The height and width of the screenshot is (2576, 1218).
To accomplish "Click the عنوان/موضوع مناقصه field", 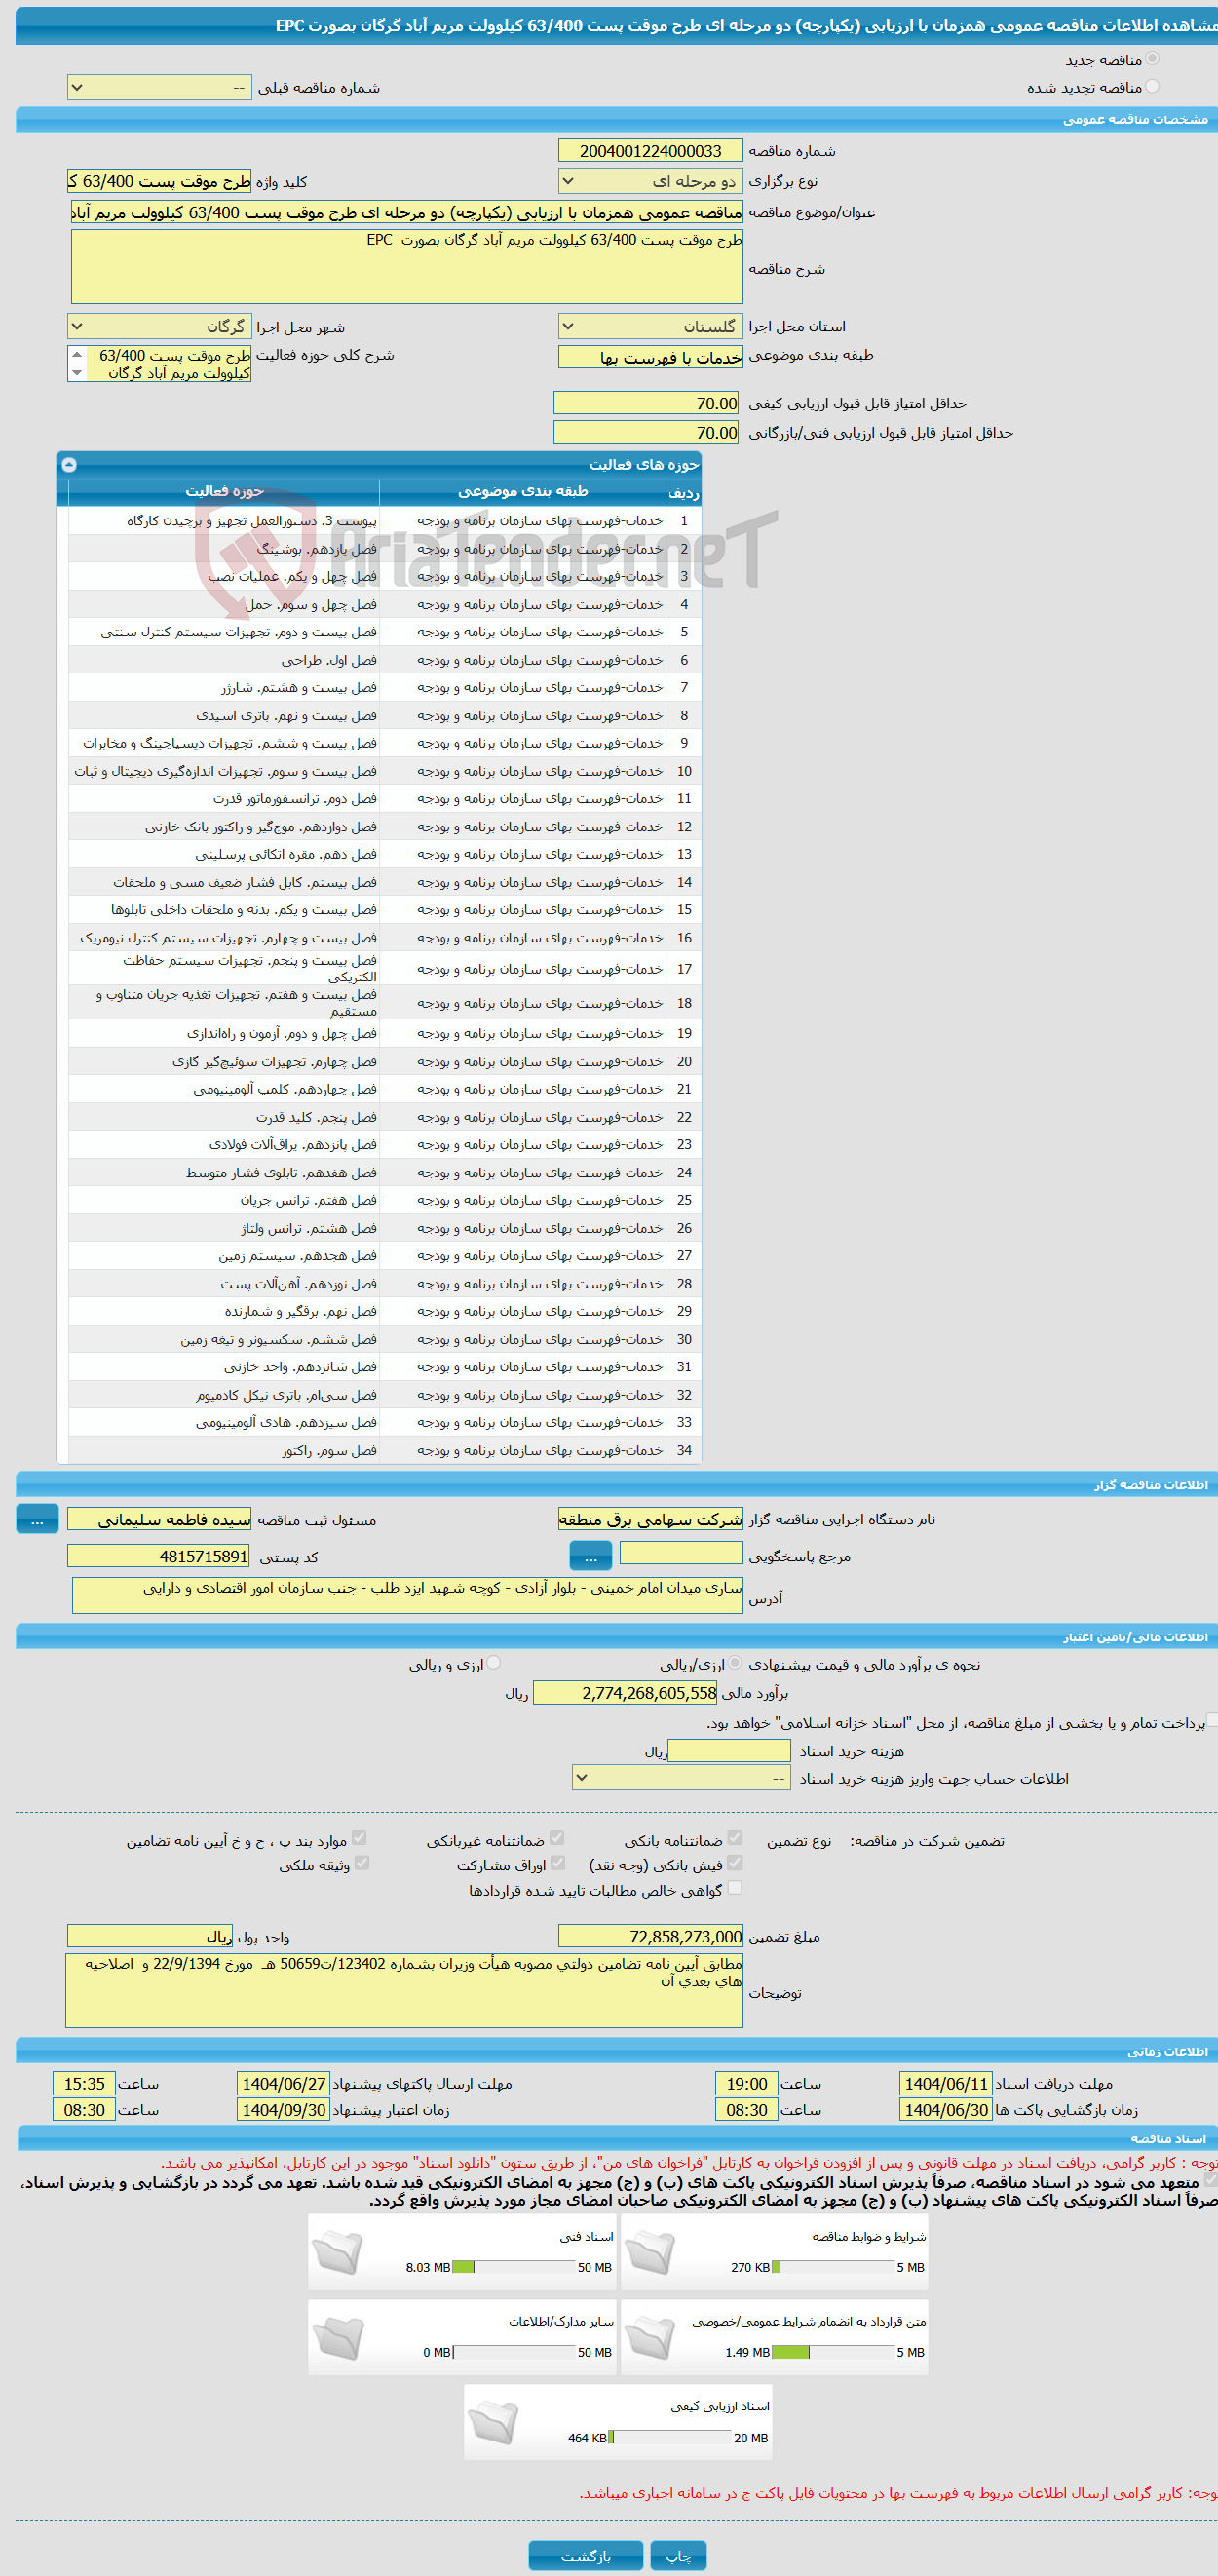I will pos(406,213).
